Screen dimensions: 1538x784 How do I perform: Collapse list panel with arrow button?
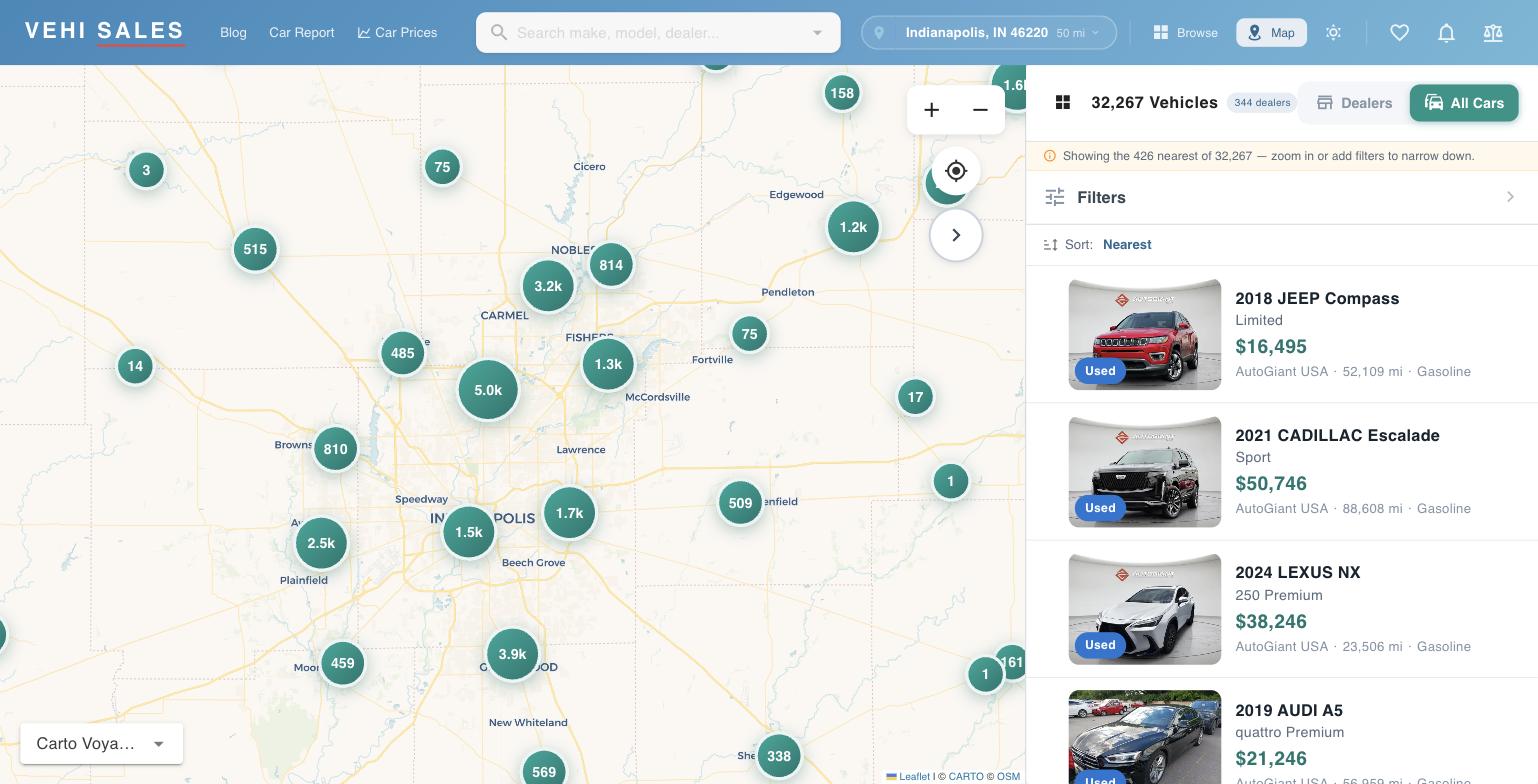point(956,235)
